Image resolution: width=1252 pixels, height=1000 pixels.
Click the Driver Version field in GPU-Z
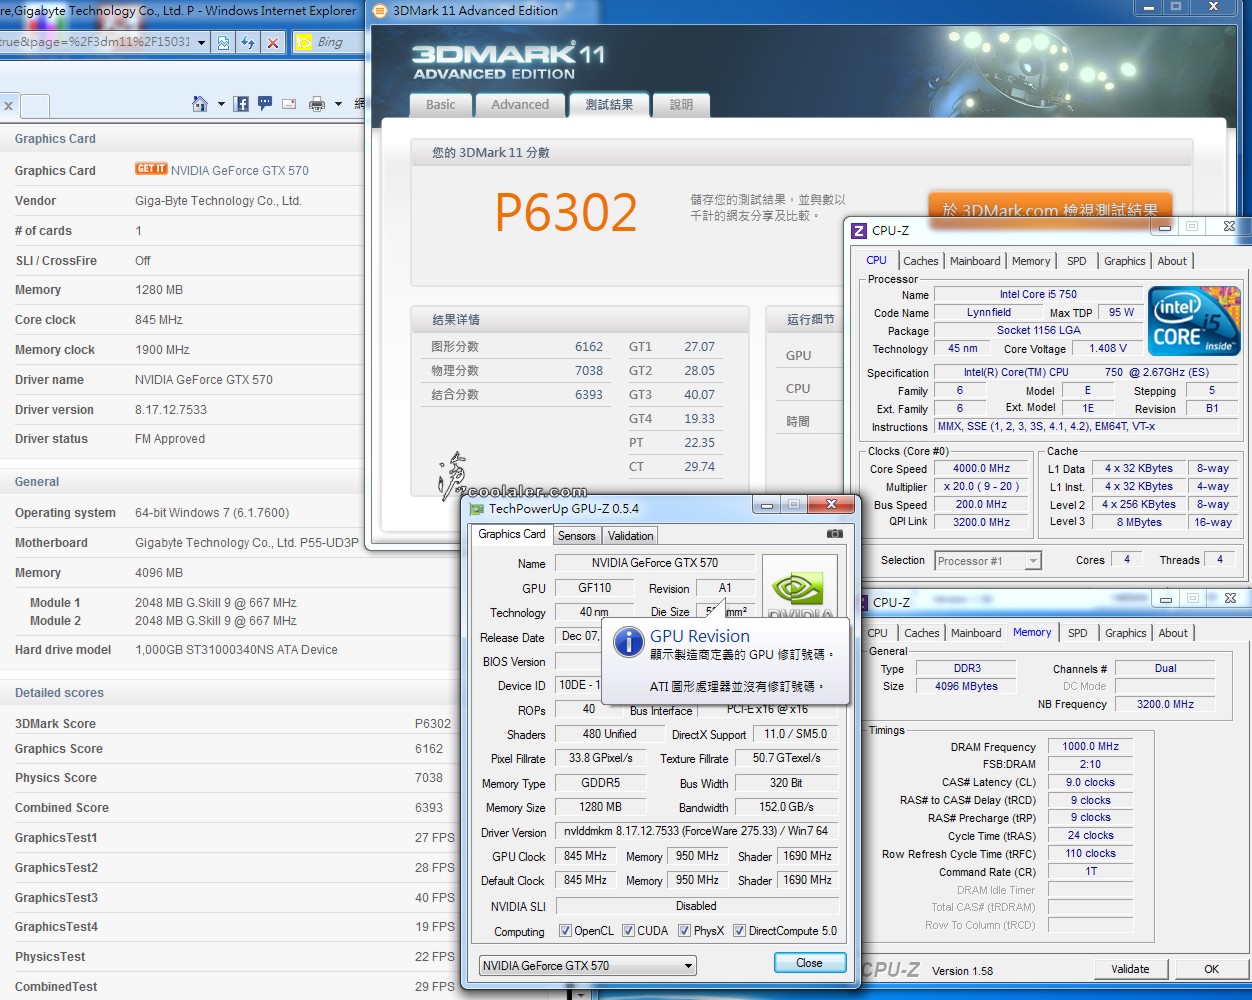[695, 831]
